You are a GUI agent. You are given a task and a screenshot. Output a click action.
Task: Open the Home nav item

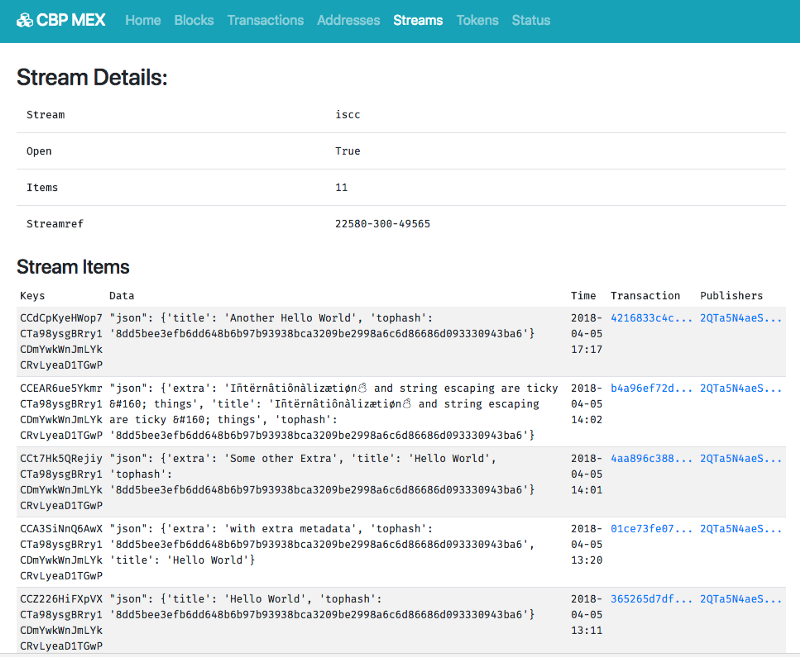tap(143, 20)
